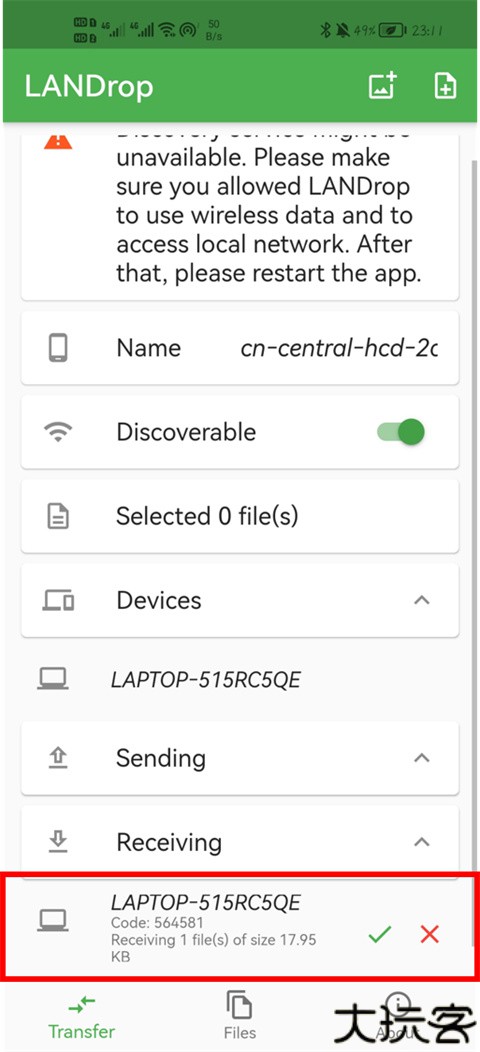
Task: Open the Transfer tab
Action: tap(81, 1015)
